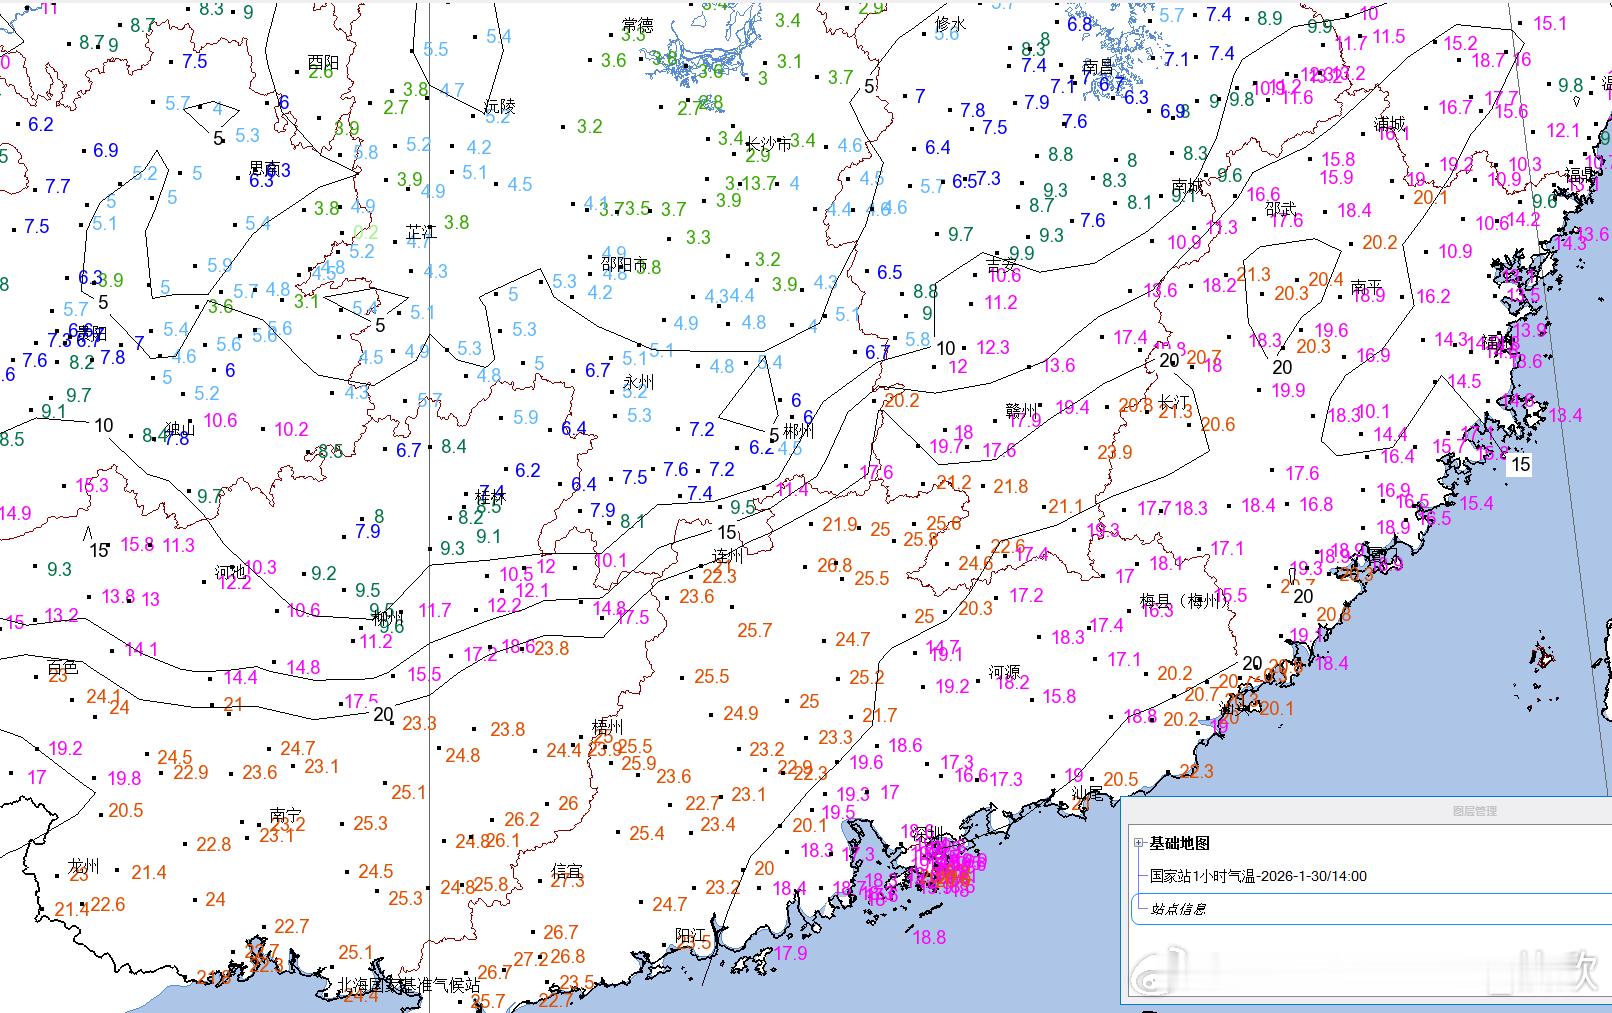Click the 永州 city label

(x=638, y=382)
